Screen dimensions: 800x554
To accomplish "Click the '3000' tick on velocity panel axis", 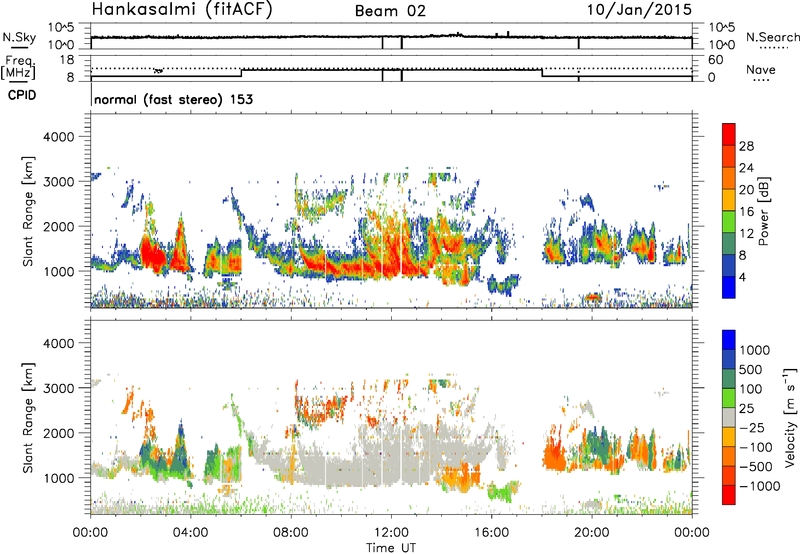I will coord(58,388).
